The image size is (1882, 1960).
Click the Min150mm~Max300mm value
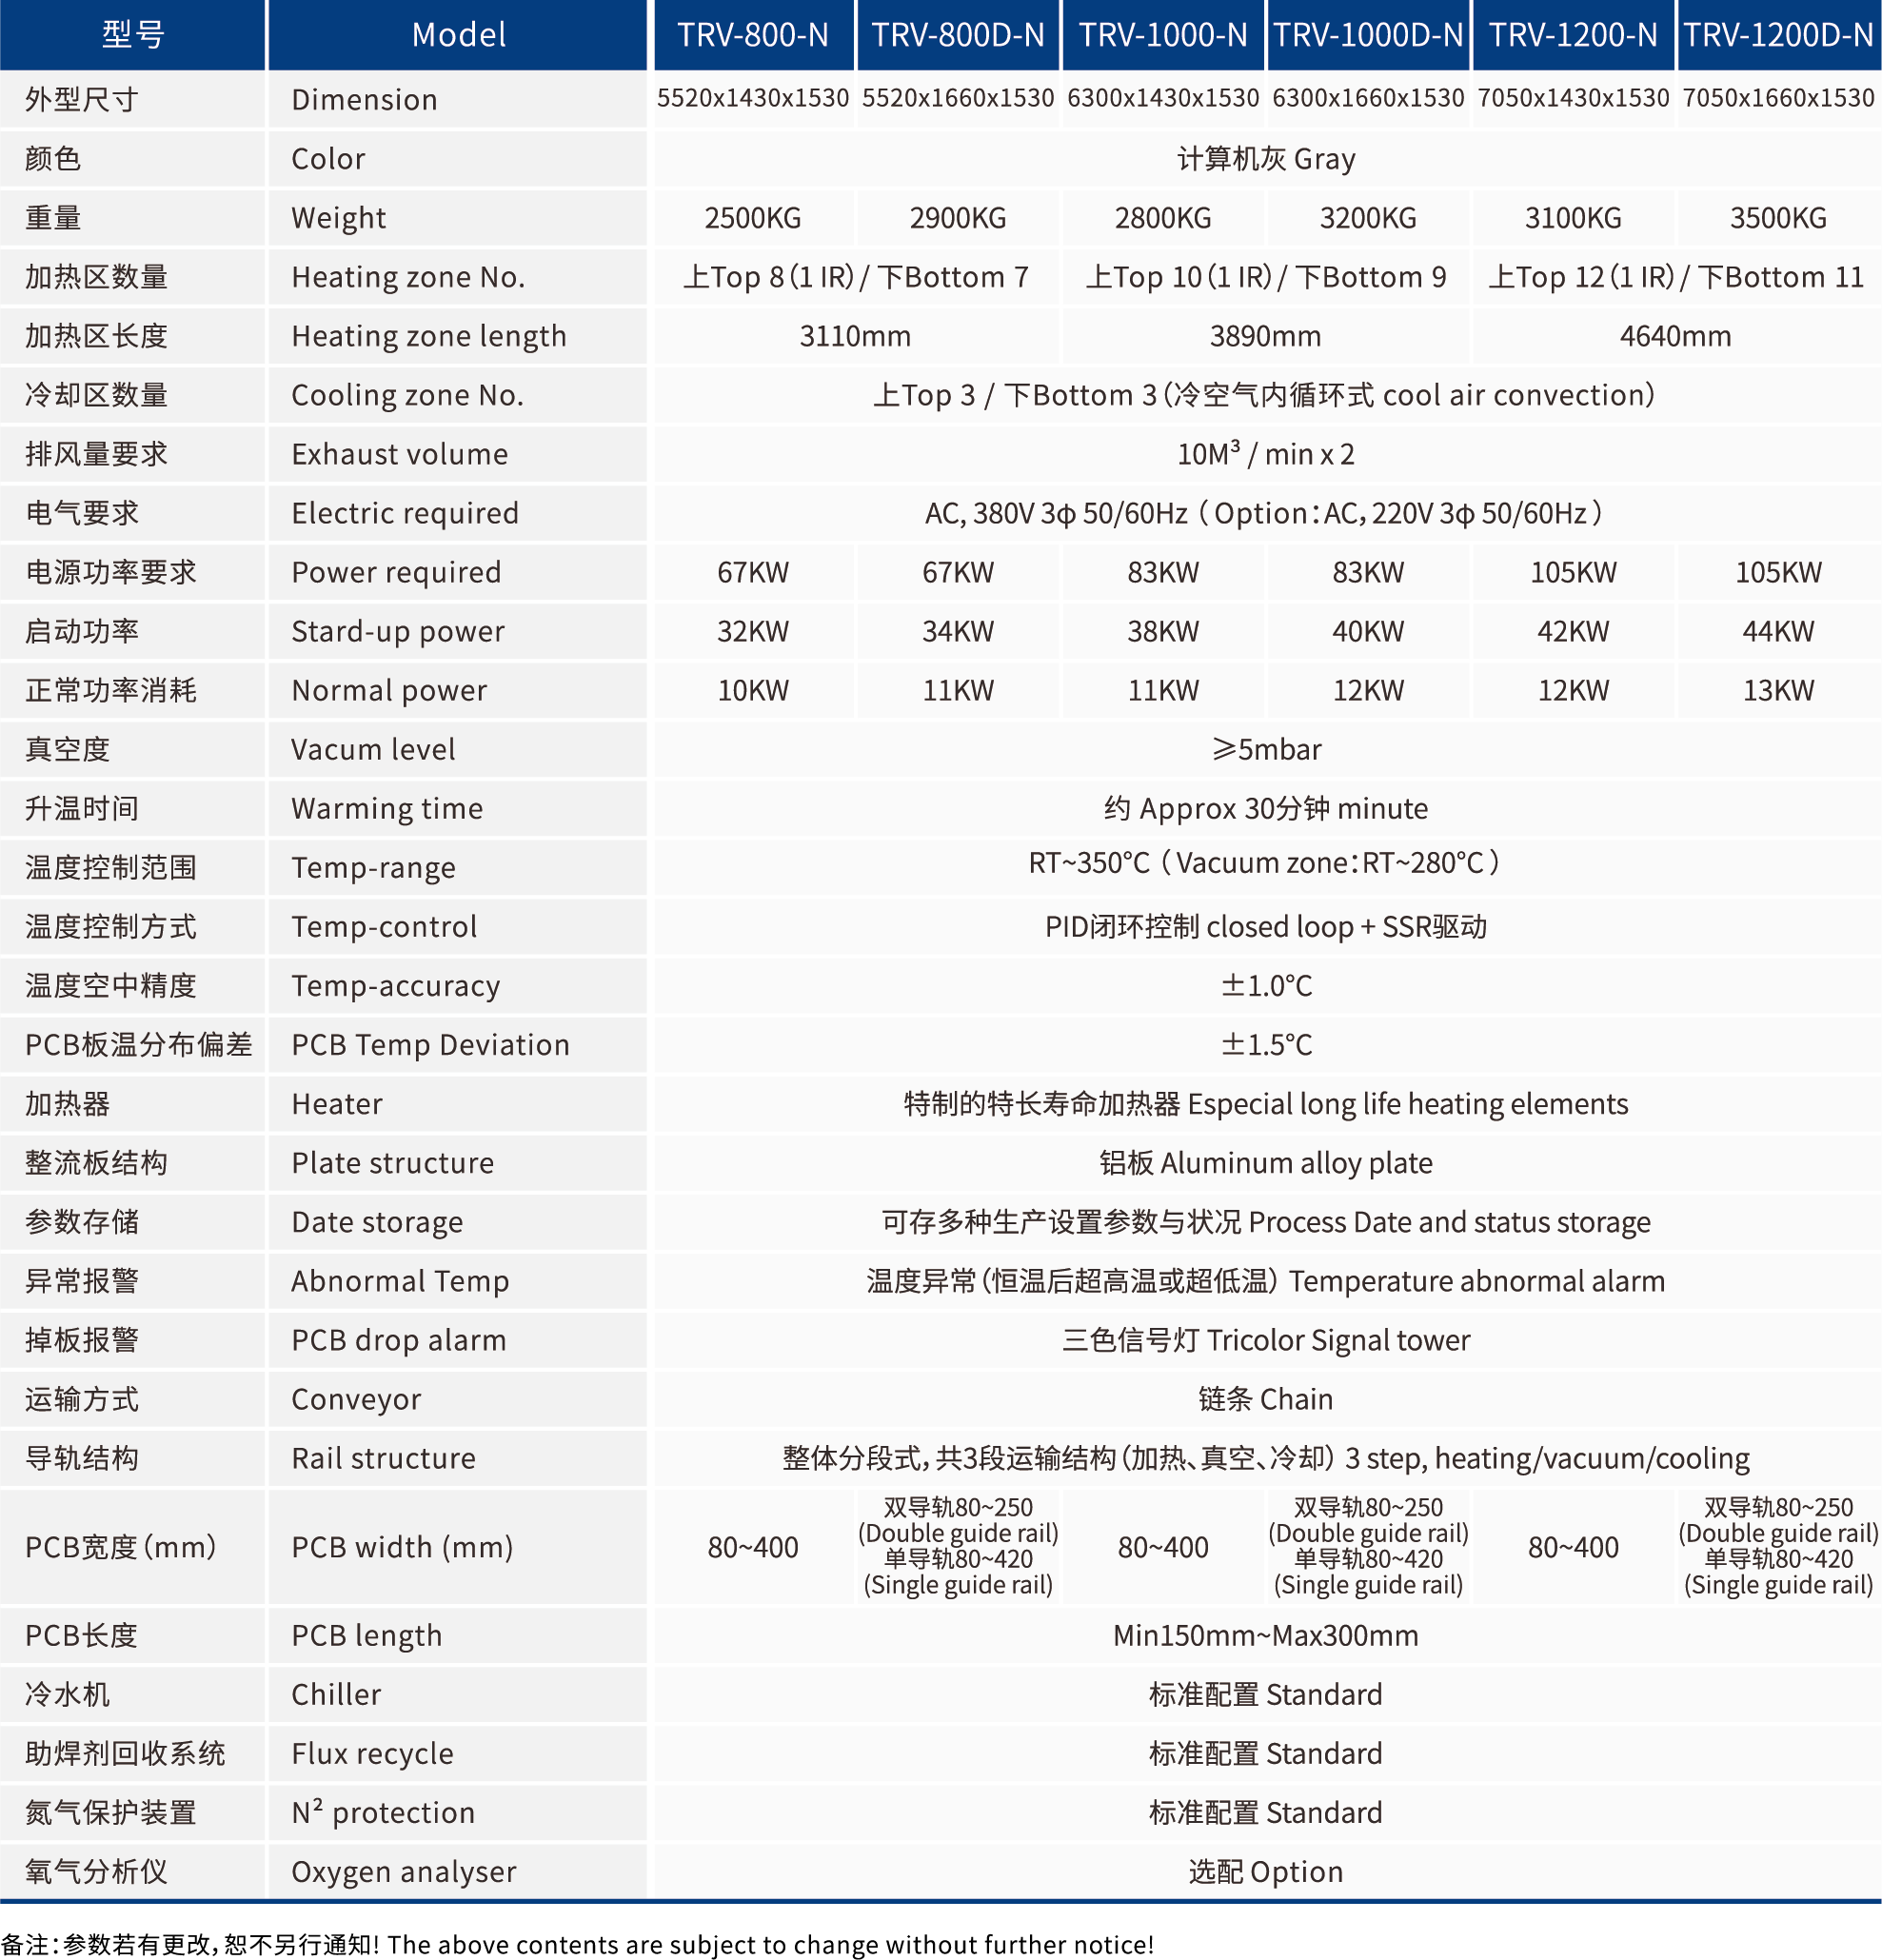[x=1266, y=1636]
